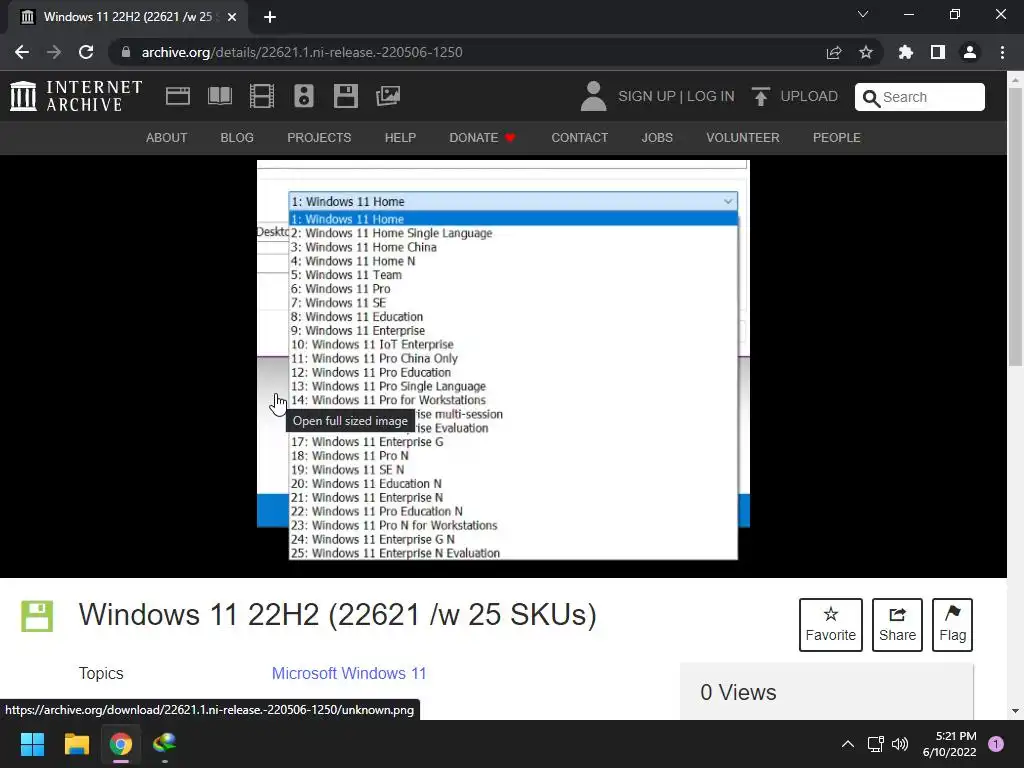Image resolution: width=1024 pixels, height=768 pixels.
Task: Close the Windows 11 22H2 tab
Action: [232, 17]
